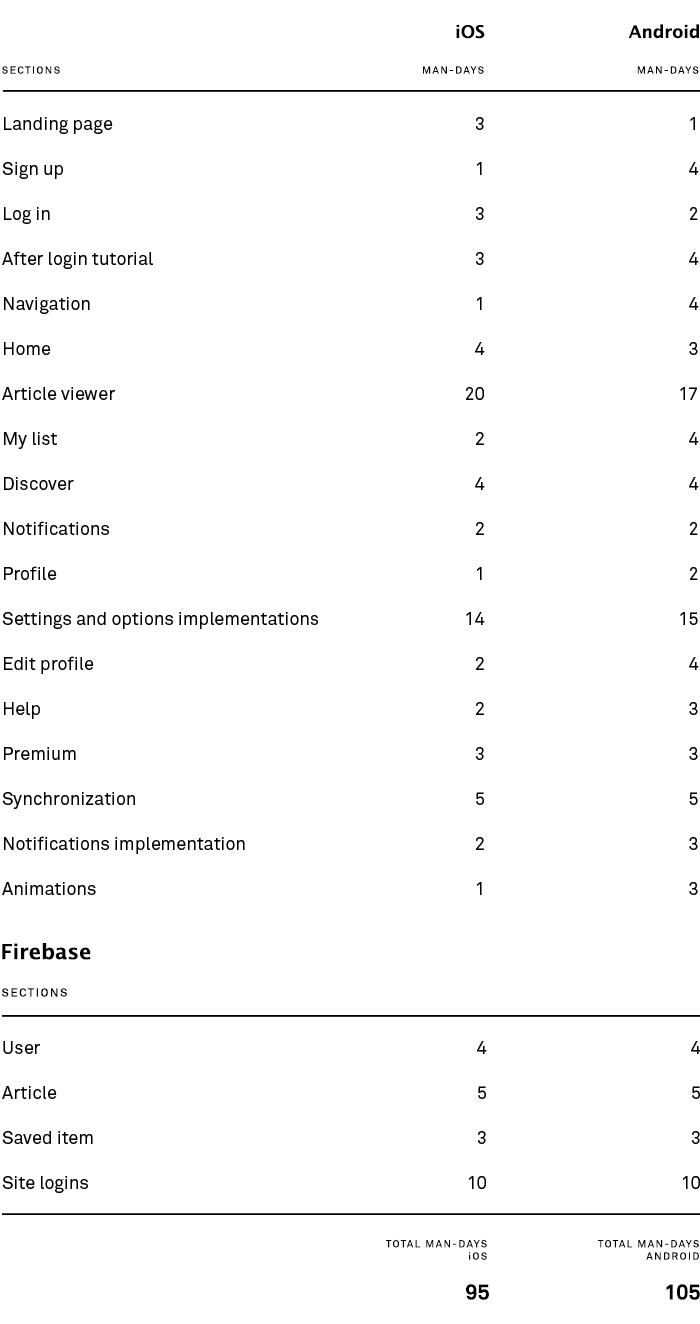Viewport: 700px width, 1324px height.
Task: Click the iOS total value 95
Action: 477,1292
